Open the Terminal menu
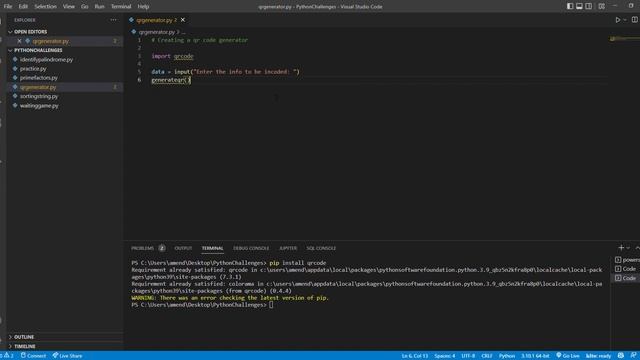Screen dimensions: 640x360 tap(121, 7)
